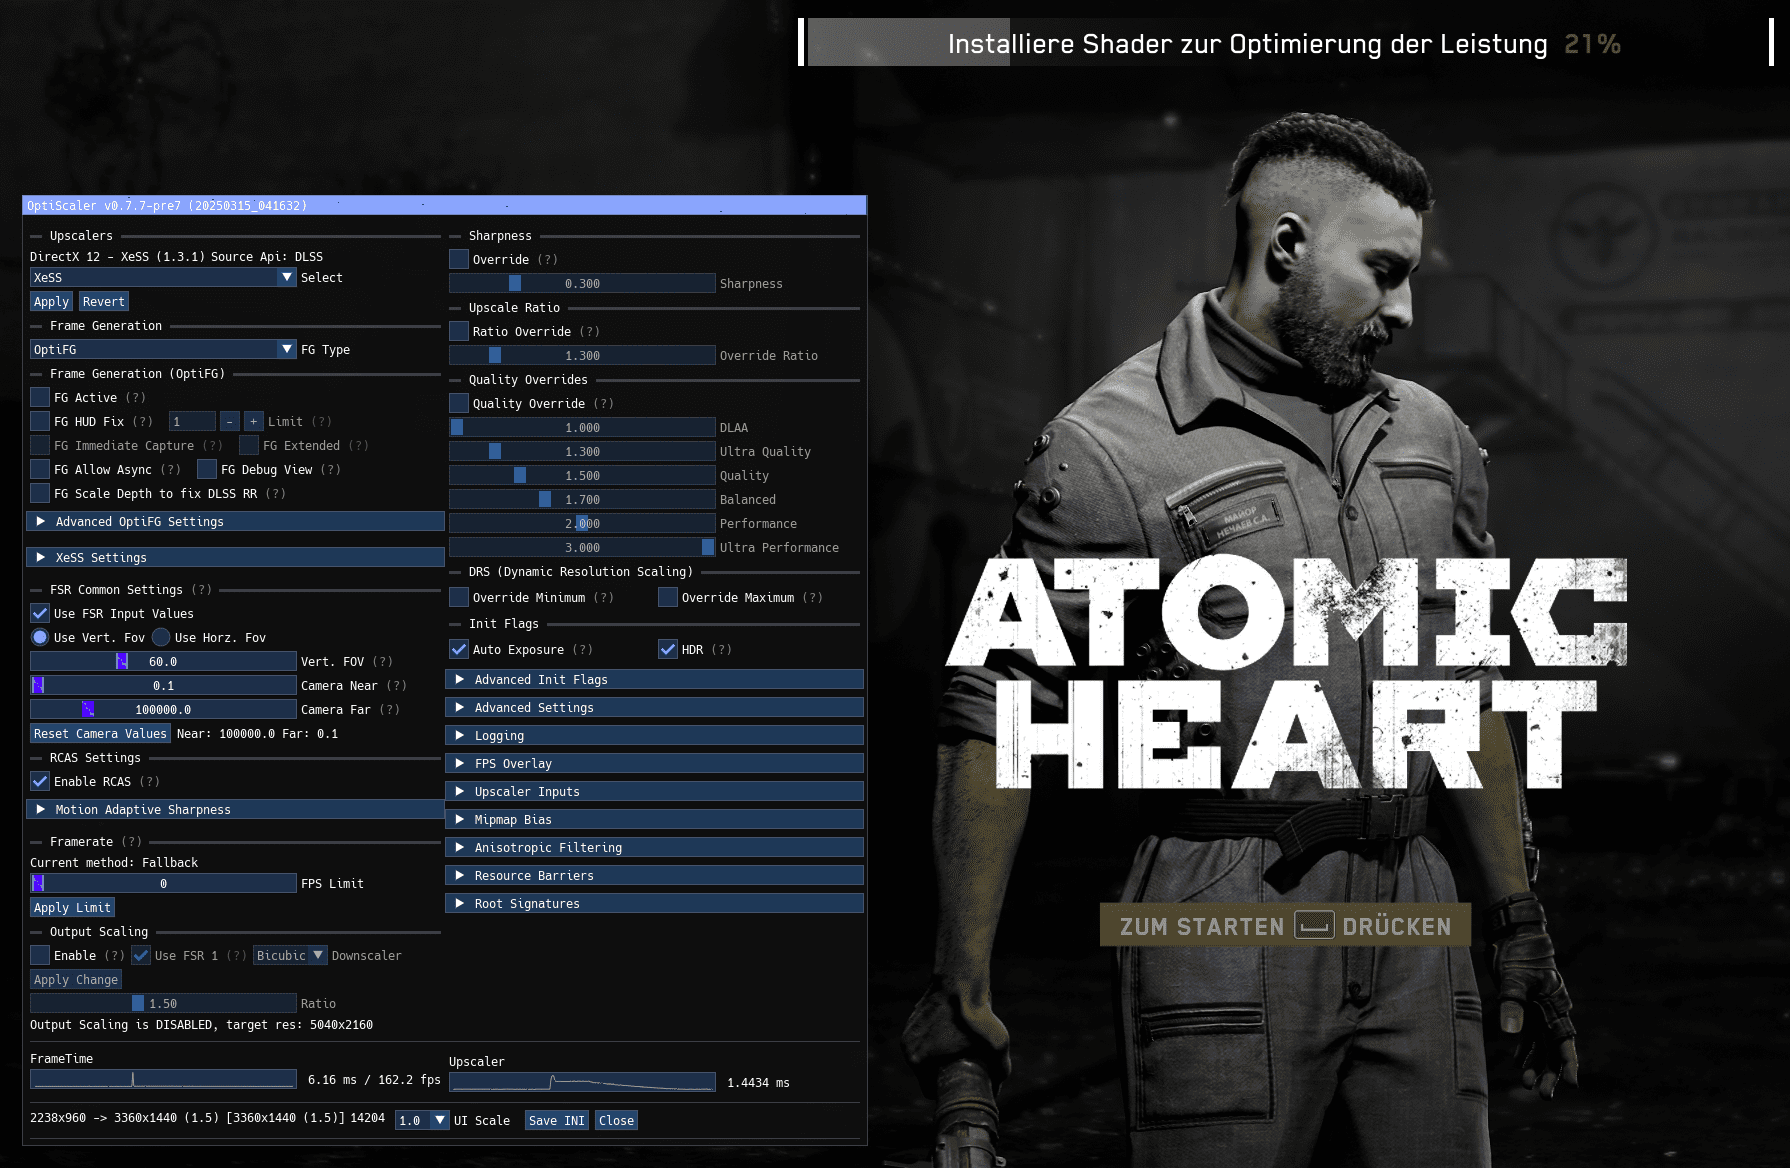Click the Save INI button

(x=557, y=1121)
